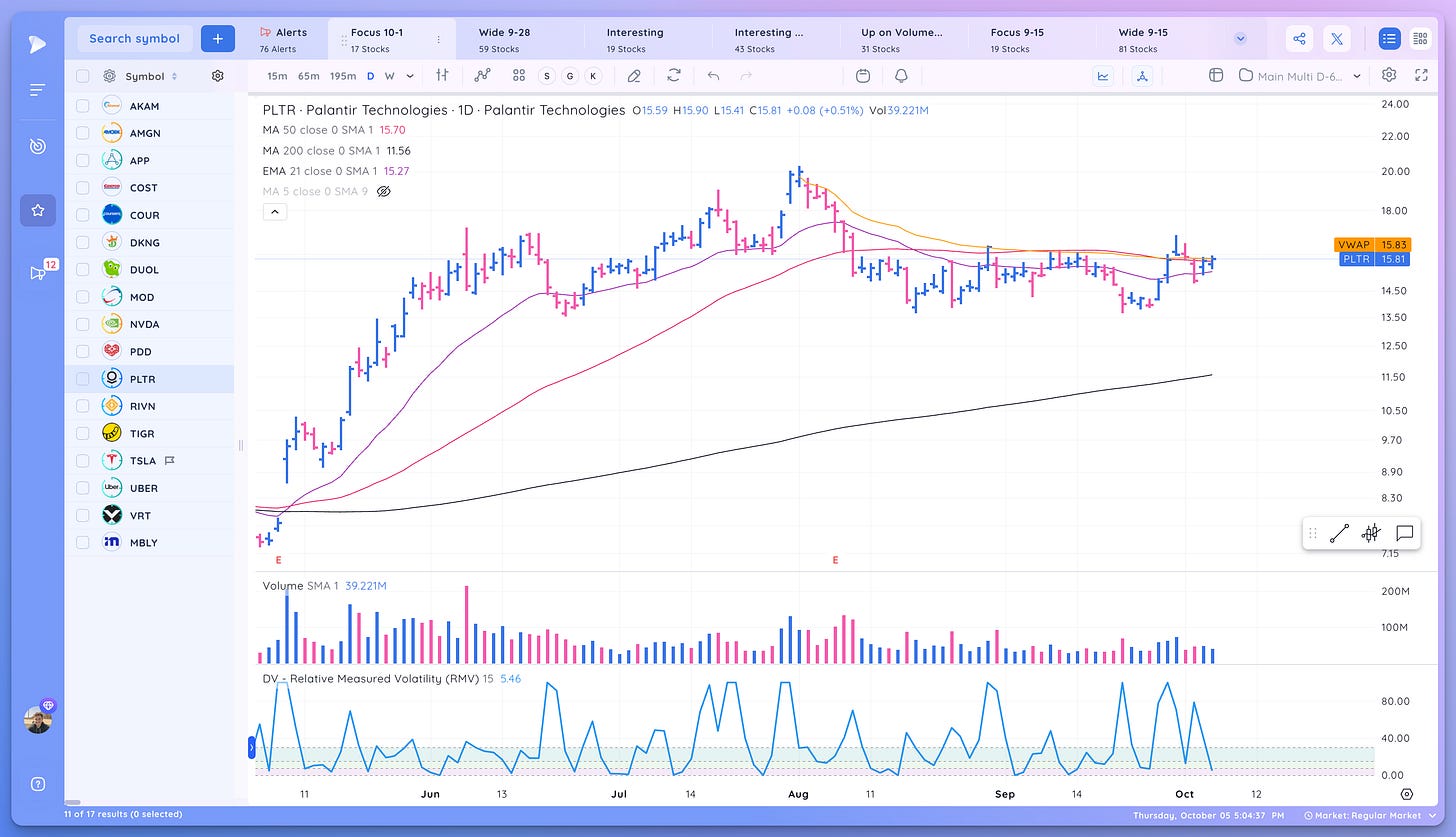Create alert with bell icon
1456x837 pixels.
(x=901, y=75)
